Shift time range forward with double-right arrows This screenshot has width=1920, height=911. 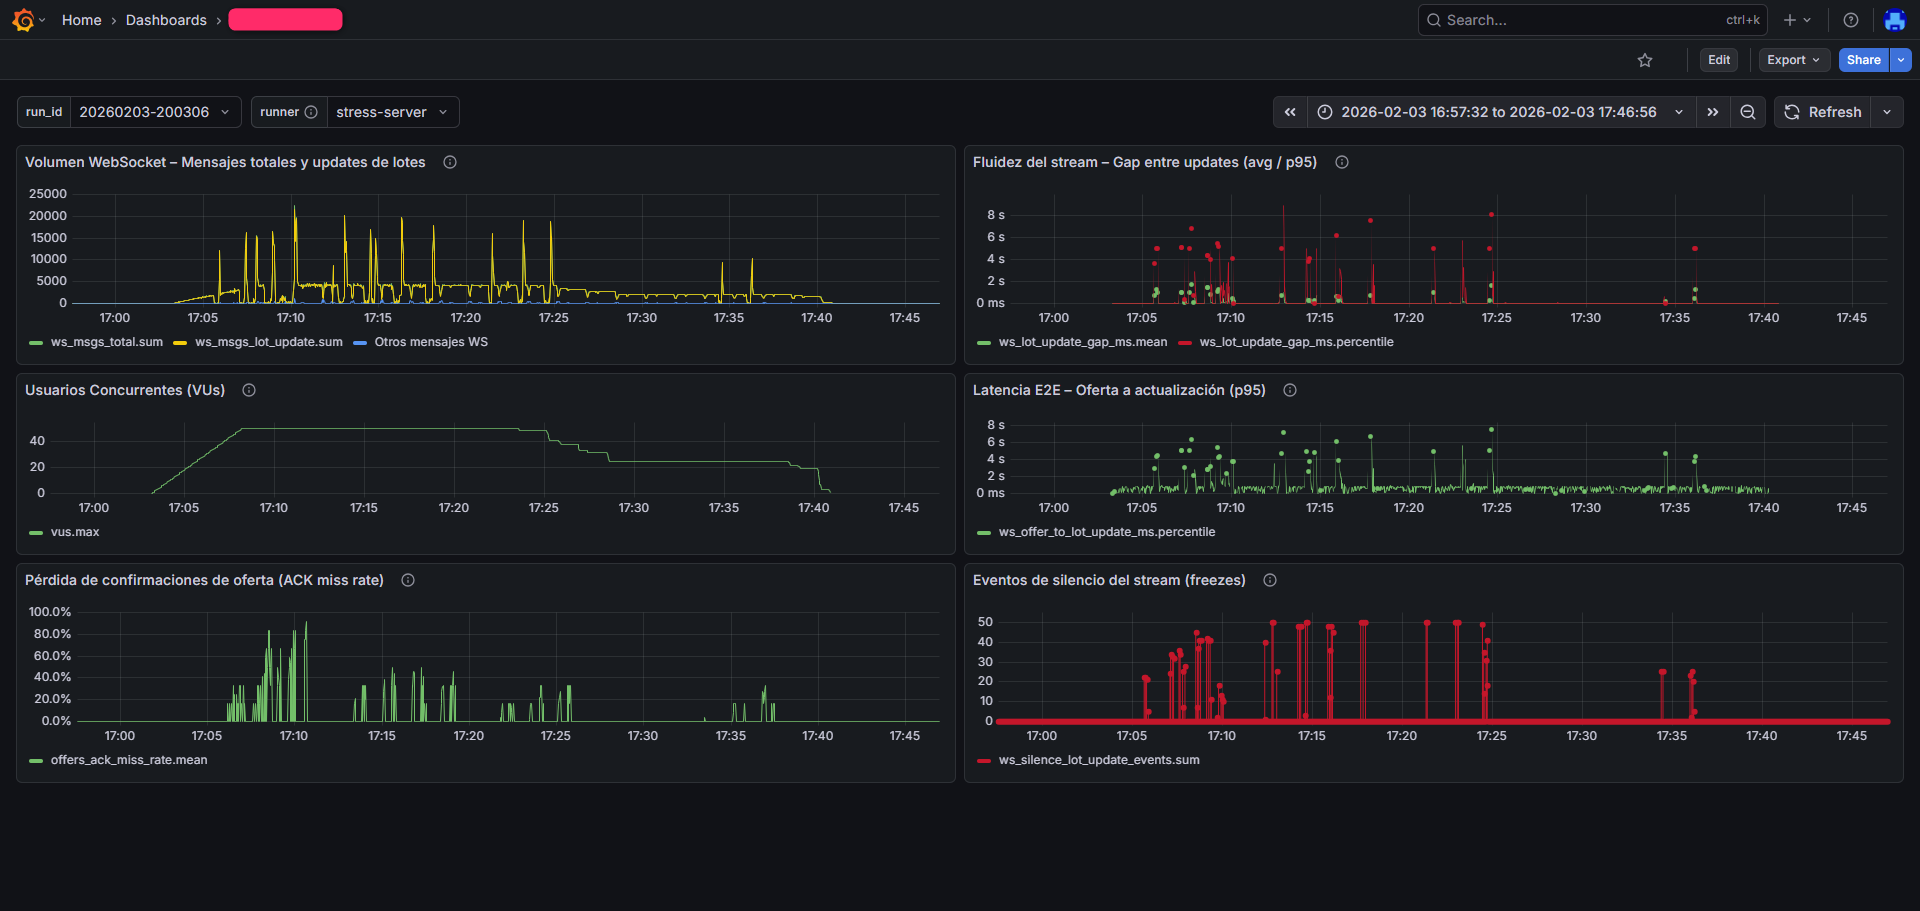point(1712,112)
